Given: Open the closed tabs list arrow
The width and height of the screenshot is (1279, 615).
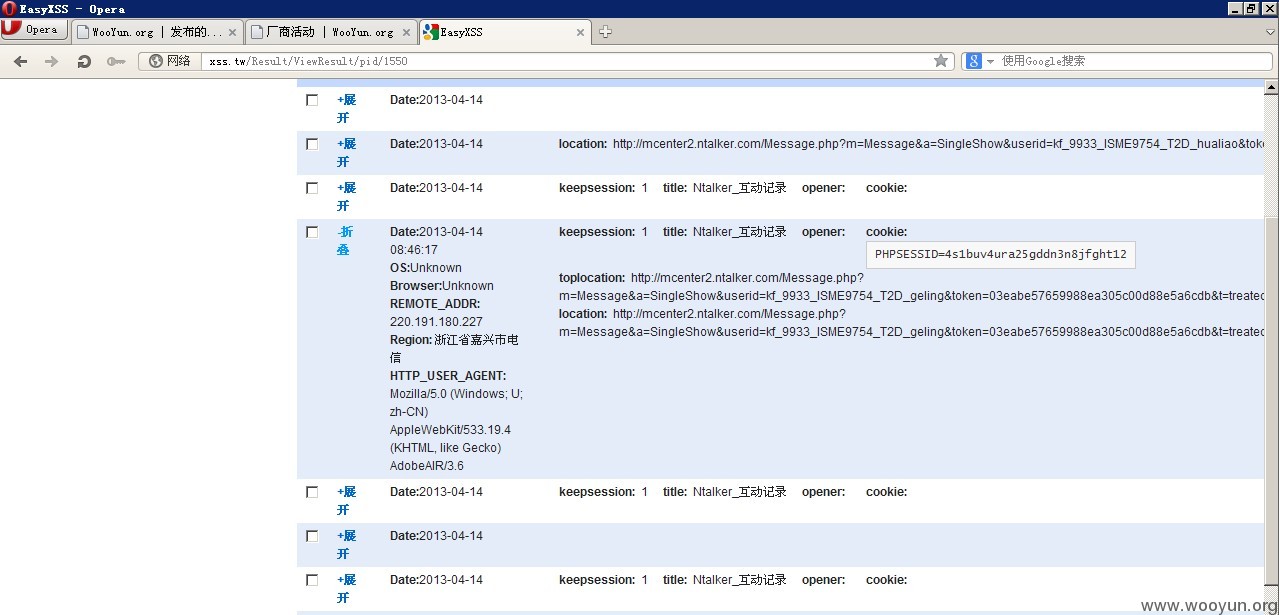Looking at the screenshot, I should [1270, 31].
